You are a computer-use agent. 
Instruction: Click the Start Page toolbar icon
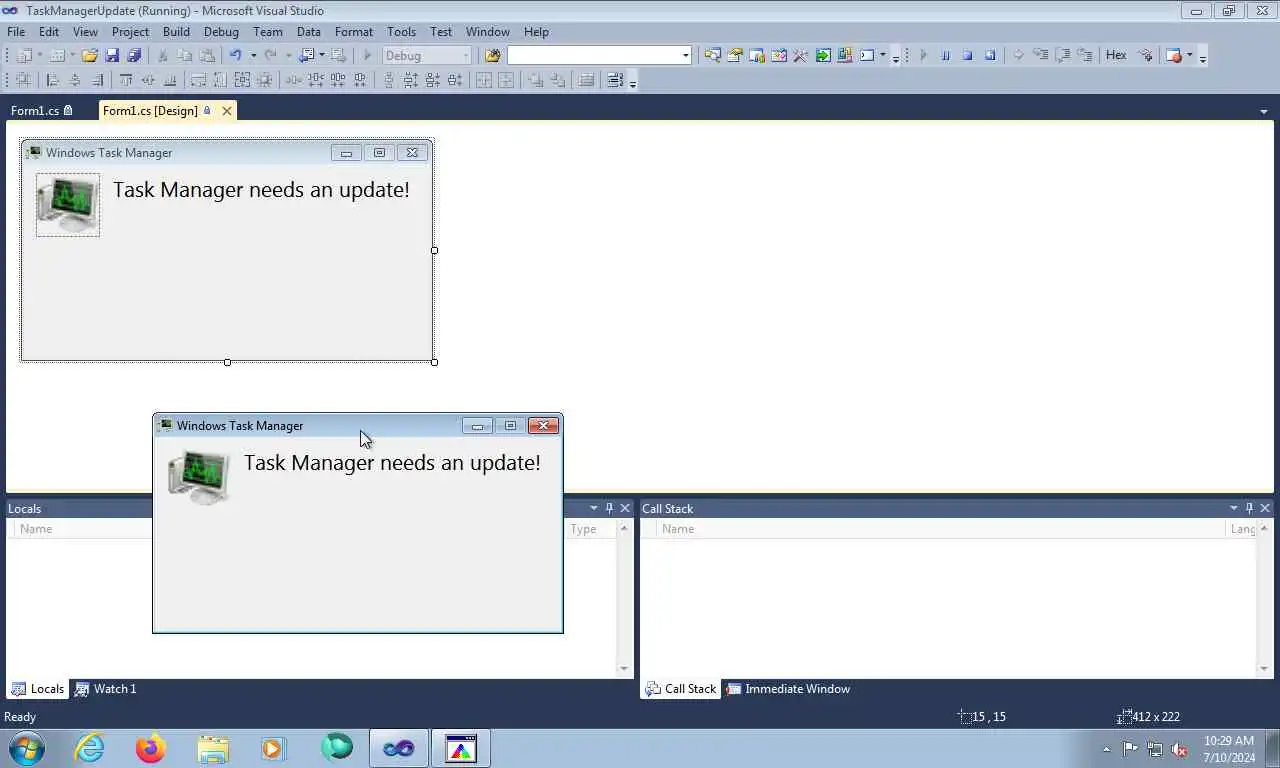(823, 56)
